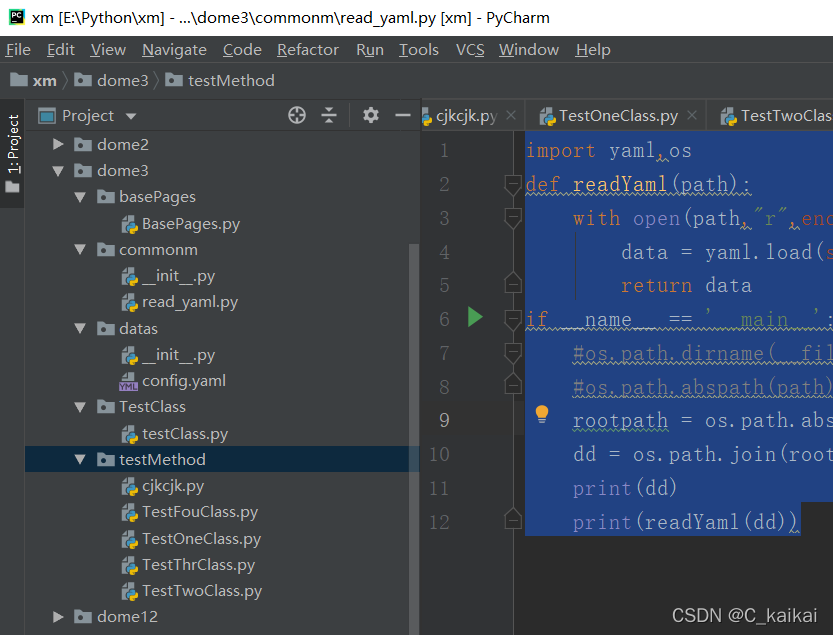Click fold end marker at line 12

point(513,519)
